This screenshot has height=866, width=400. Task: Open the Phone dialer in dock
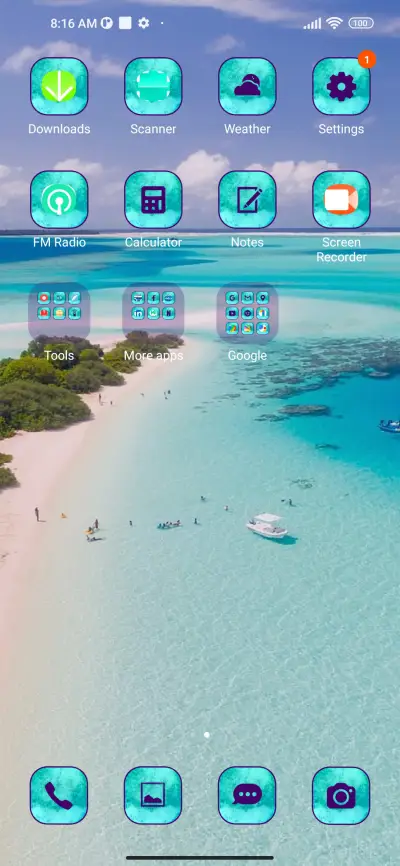59,795
